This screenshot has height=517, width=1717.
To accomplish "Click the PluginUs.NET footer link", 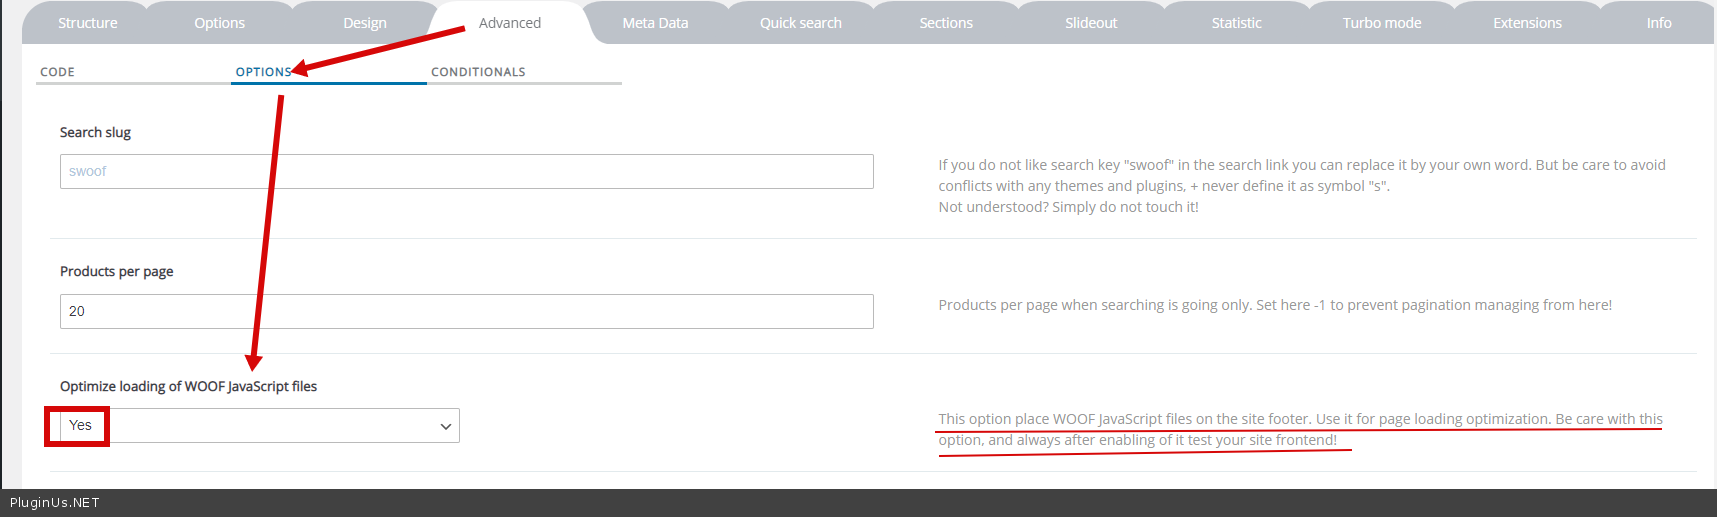I will pyautogui.click(x=55, y=503).
